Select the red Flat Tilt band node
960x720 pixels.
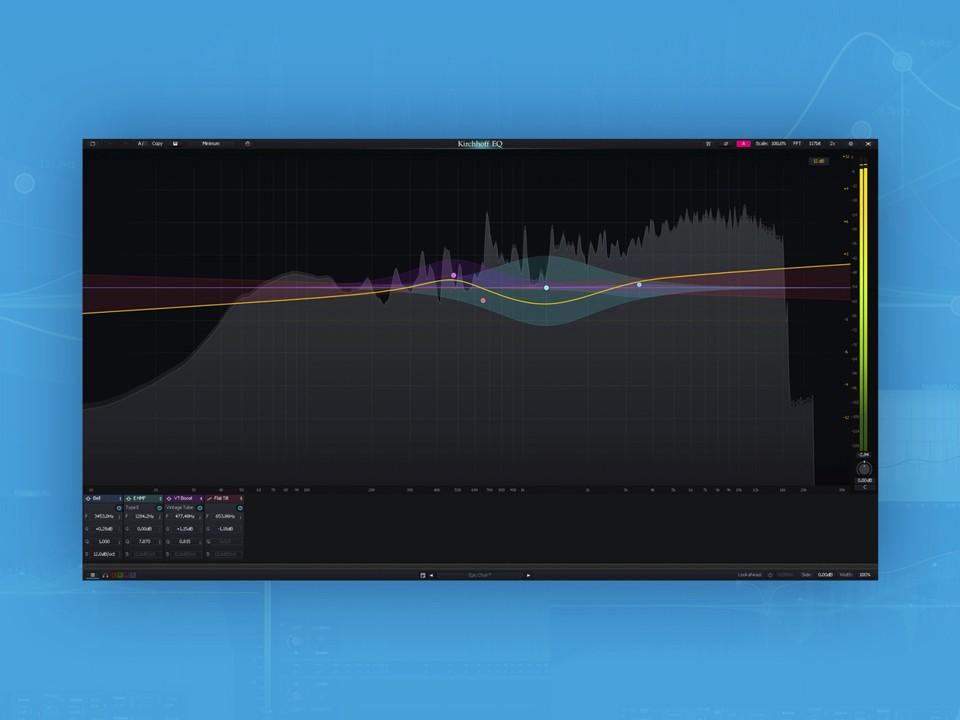click(483, 301)
